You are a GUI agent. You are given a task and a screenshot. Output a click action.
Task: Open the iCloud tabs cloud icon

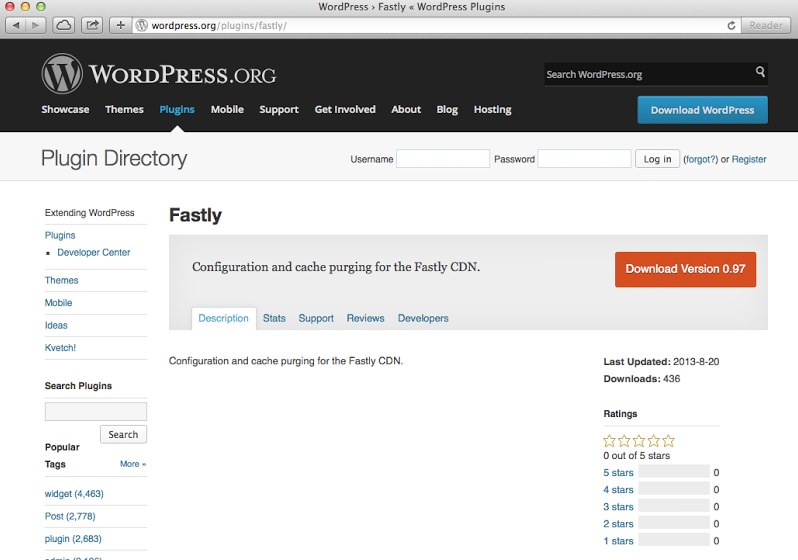pyautogui.click(x=64, y=25)
